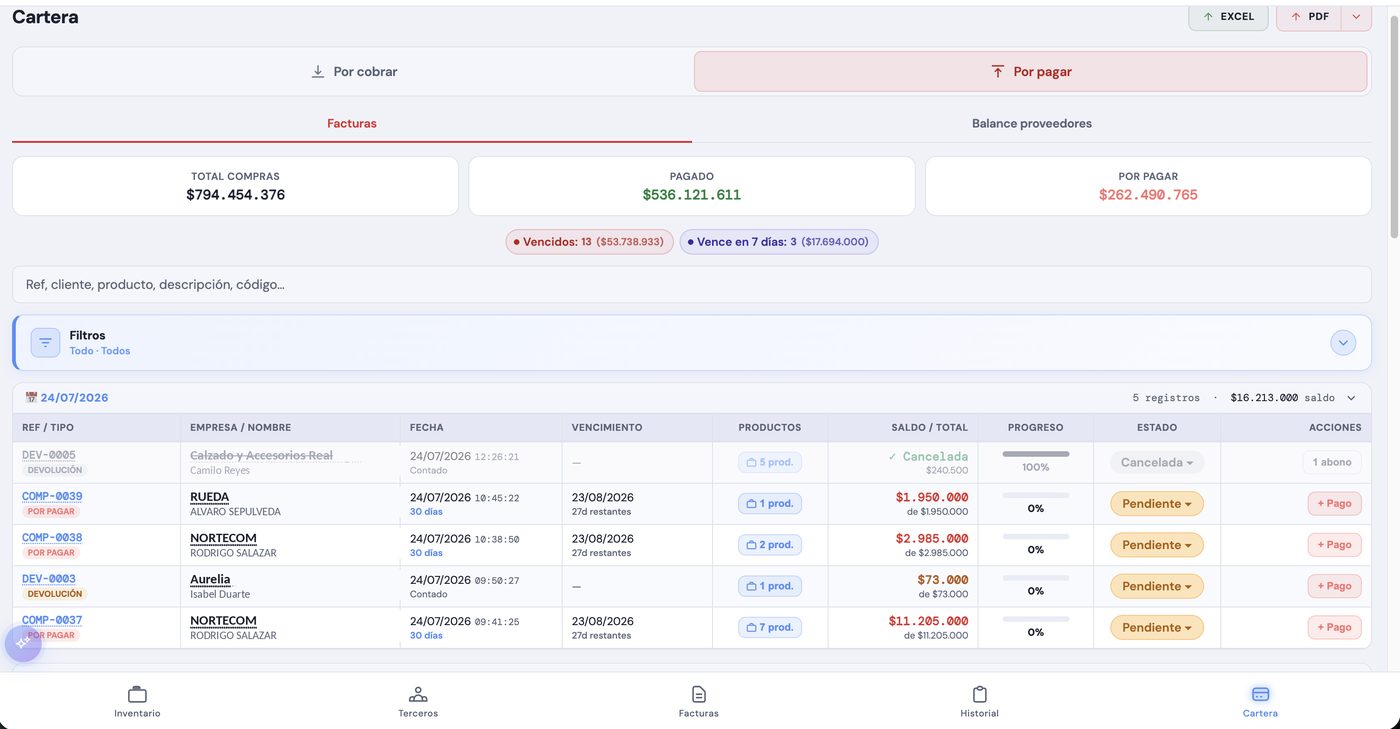
Task: Click the PAGADO summary card
Action: [692, 186]
